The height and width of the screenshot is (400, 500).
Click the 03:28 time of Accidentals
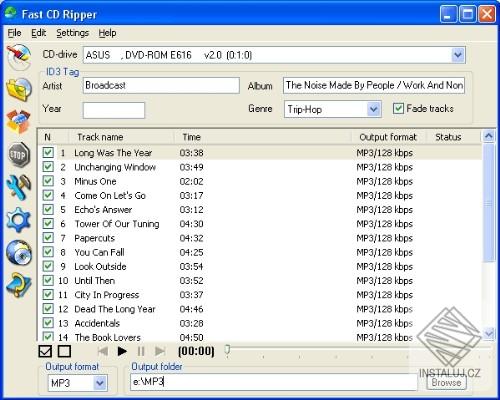point(191,323)
